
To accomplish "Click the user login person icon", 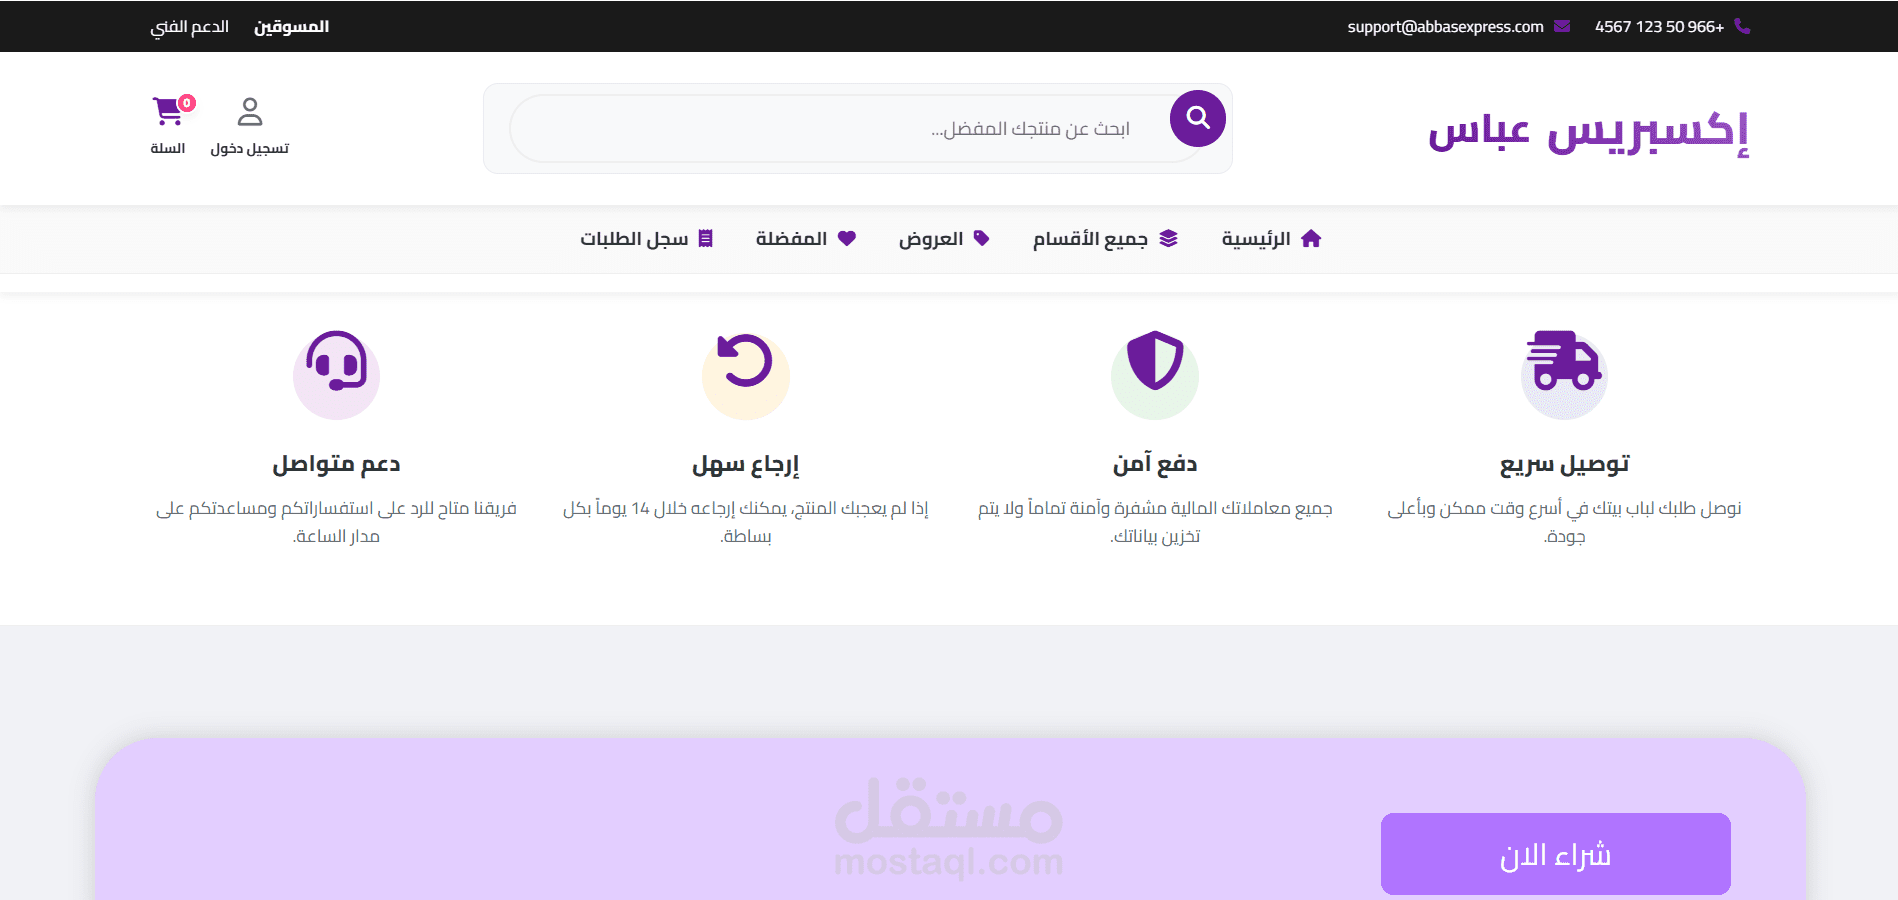I will (x=250, y=111).
